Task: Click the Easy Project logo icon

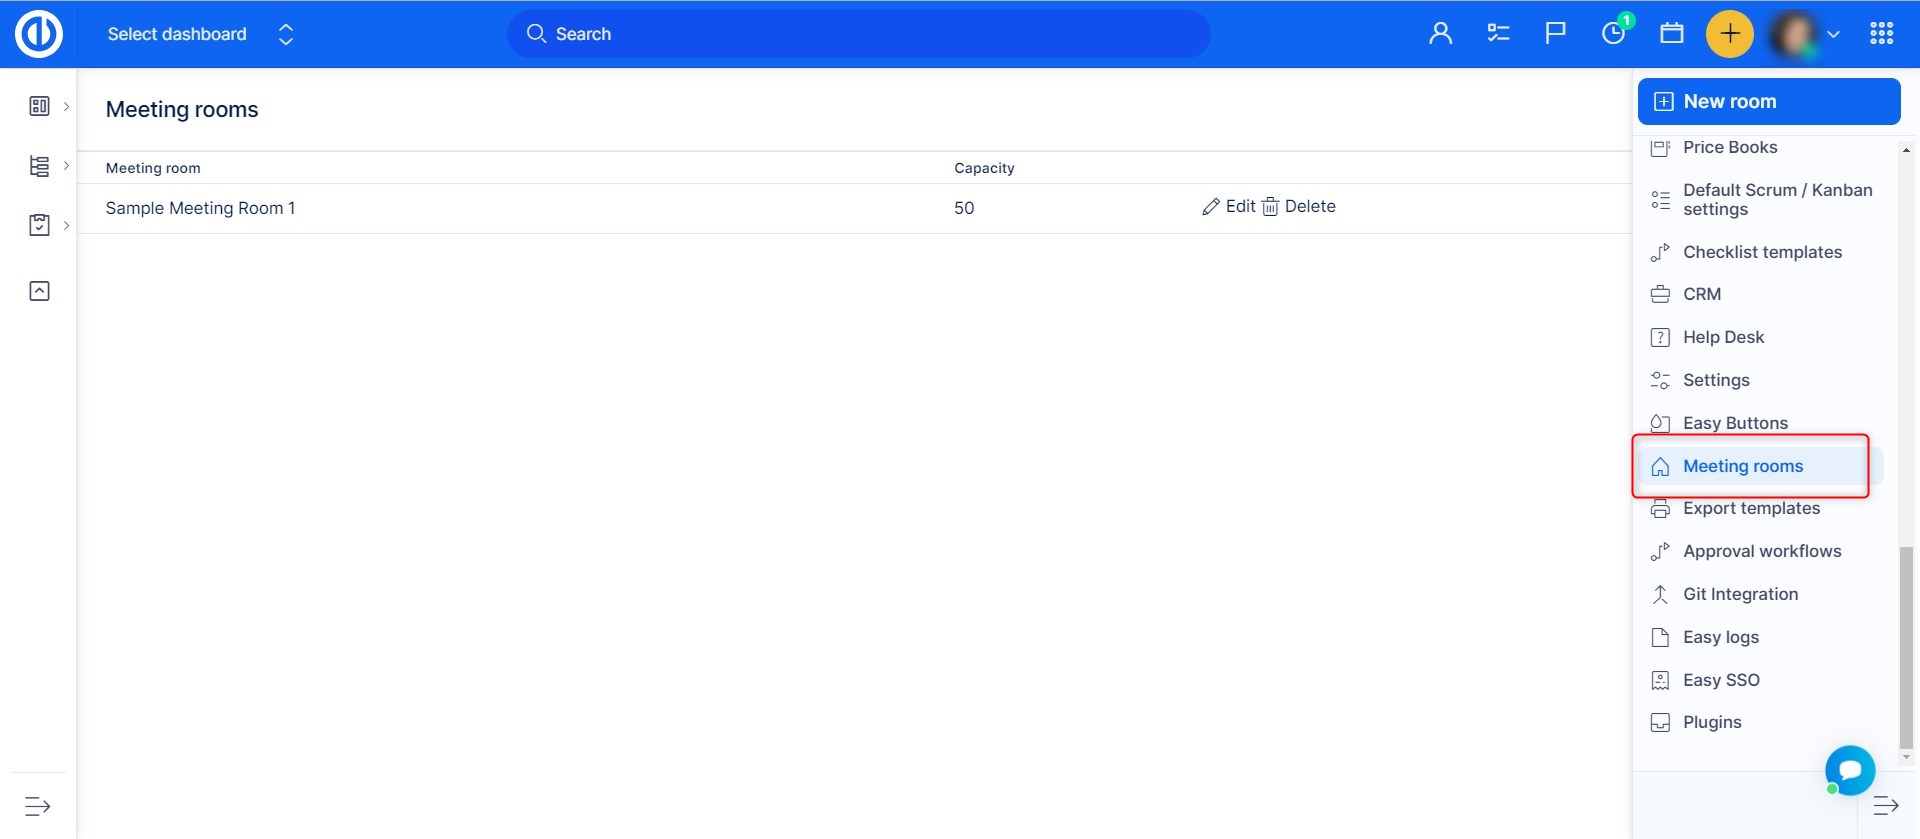Action: (x=39, y=34)
